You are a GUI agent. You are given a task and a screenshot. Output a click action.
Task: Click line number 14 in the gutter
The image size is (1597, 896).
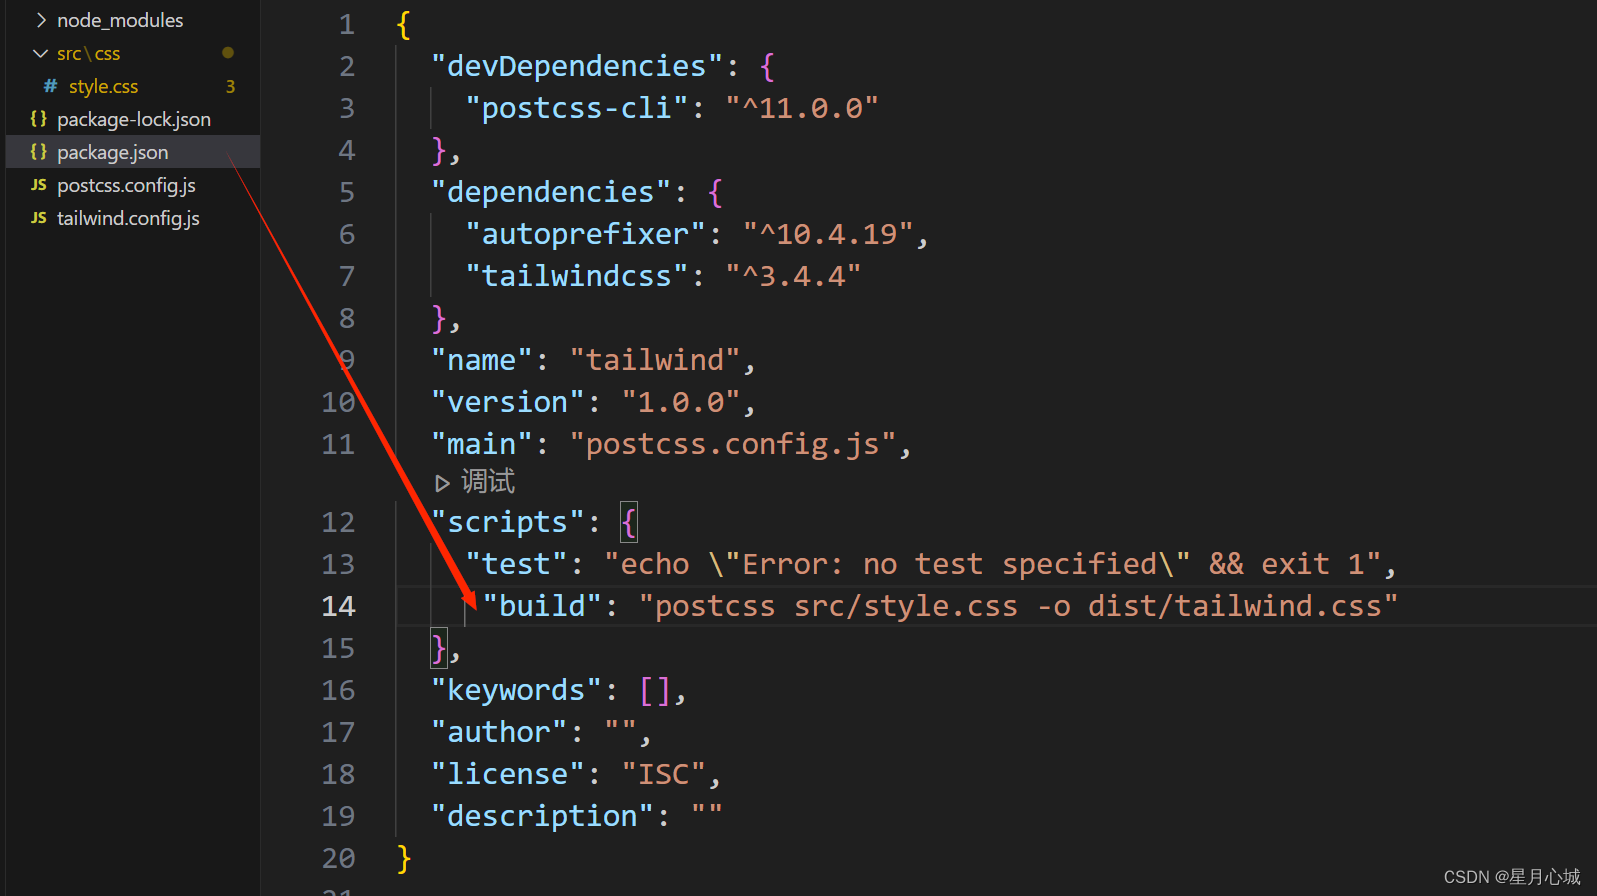click(x=338, y=606)
